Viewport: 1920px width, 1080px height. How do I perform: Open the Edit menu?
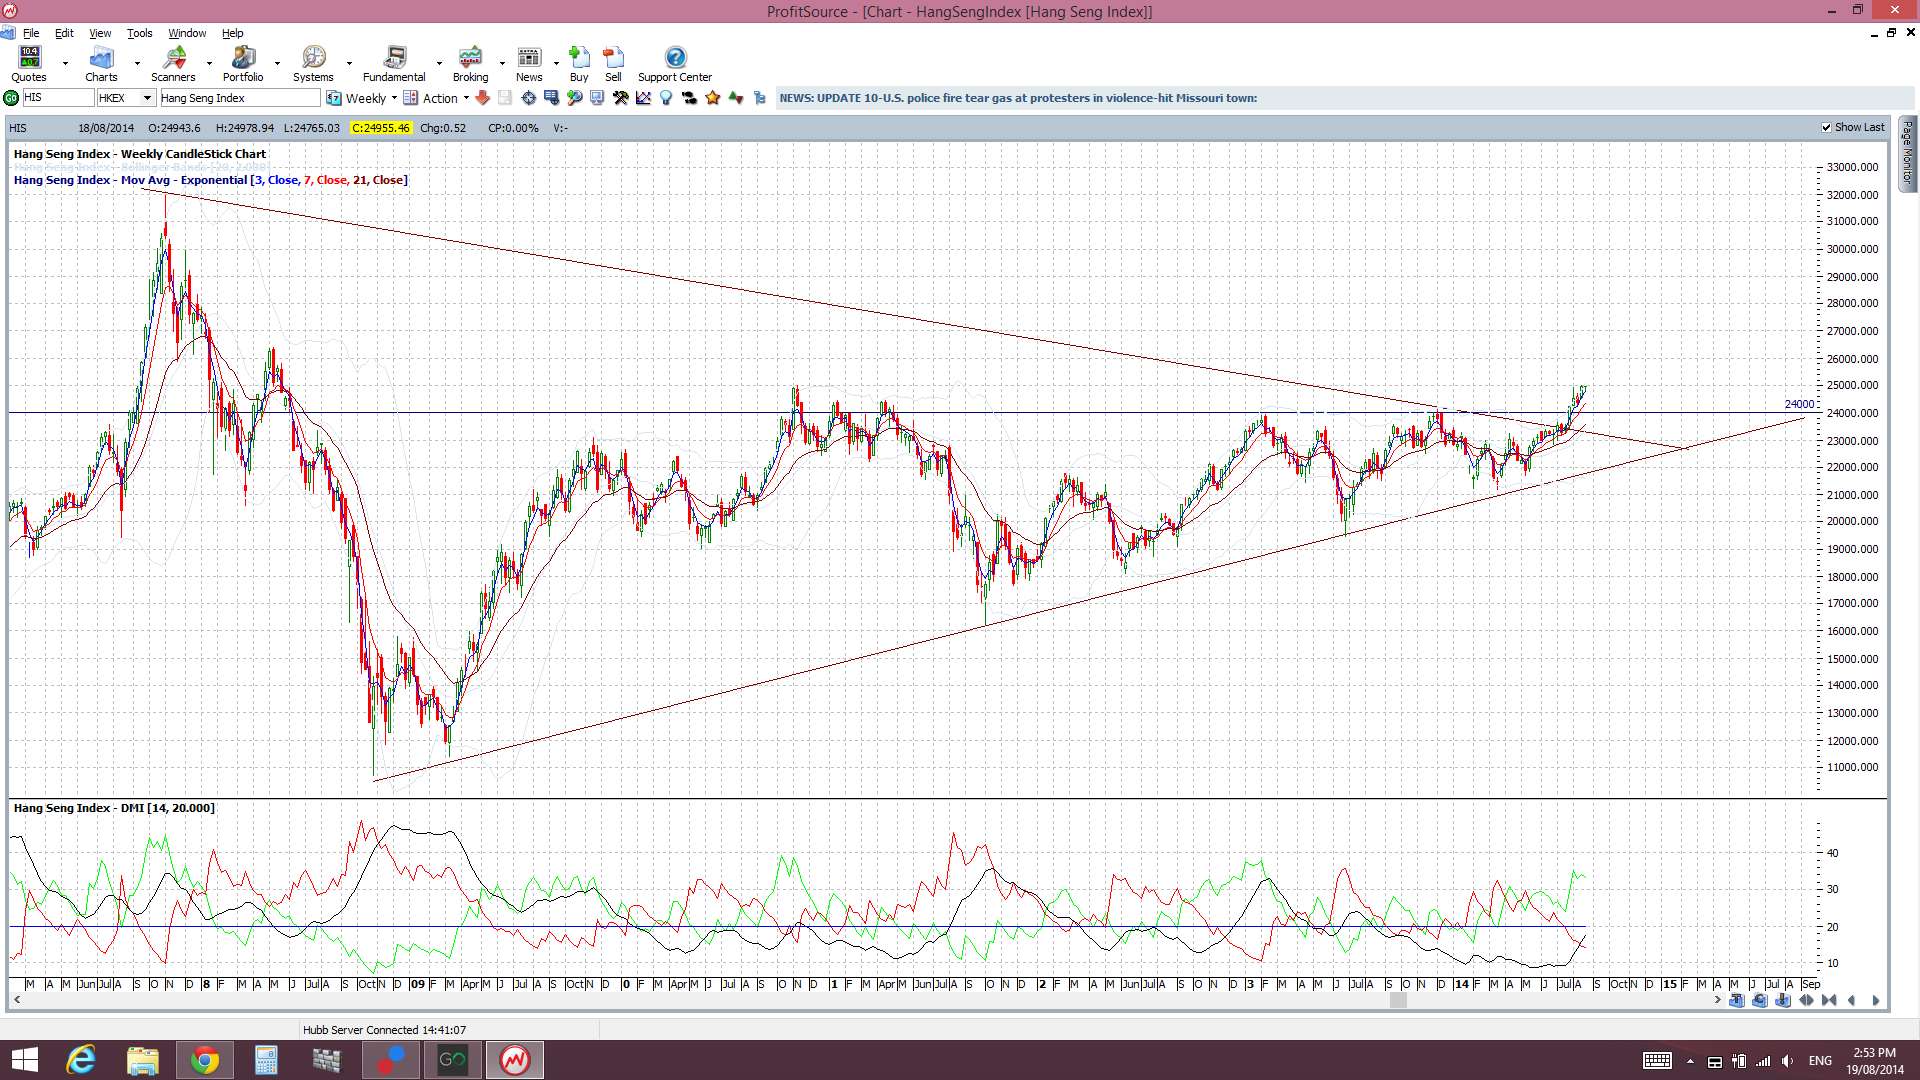click(64, 33)
